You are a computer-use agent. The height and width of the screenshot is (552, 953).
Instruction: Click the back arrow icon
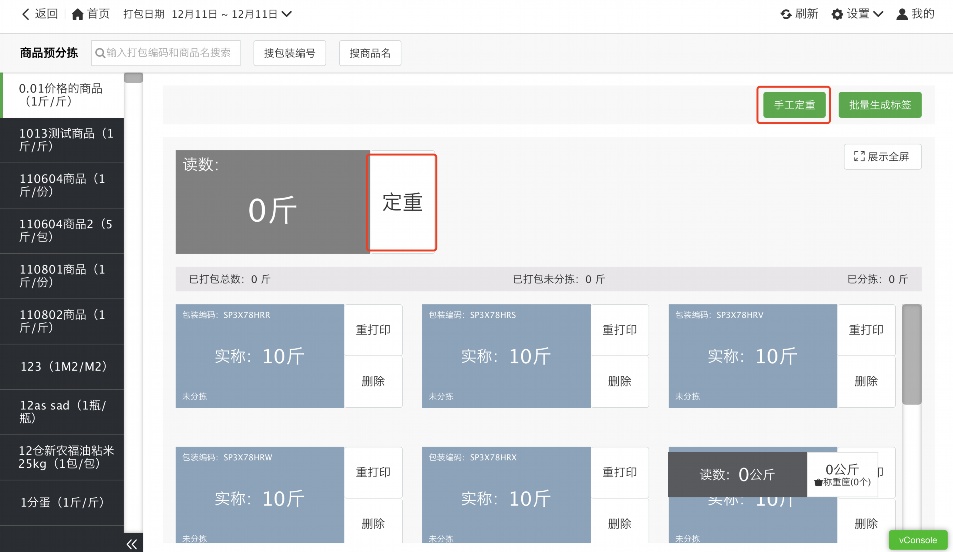point(26,14)
